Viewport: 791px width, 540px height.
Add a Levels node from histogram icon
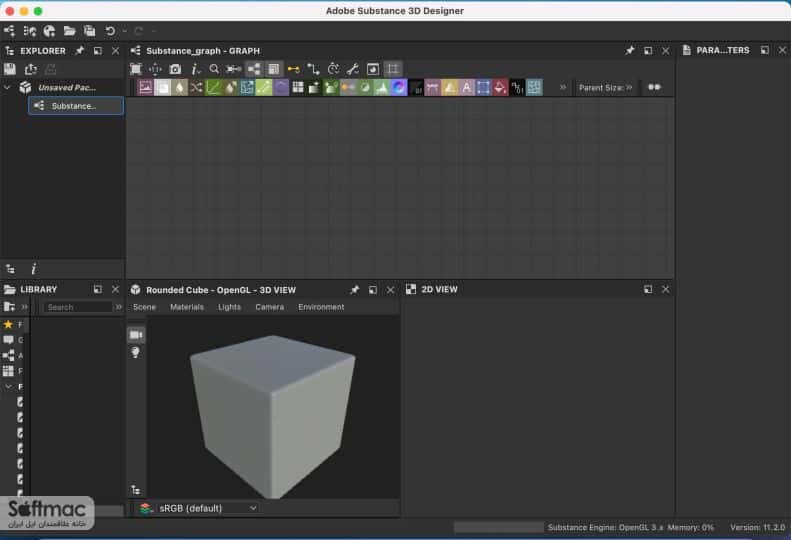pyautogui.click(x=382, y=87)
